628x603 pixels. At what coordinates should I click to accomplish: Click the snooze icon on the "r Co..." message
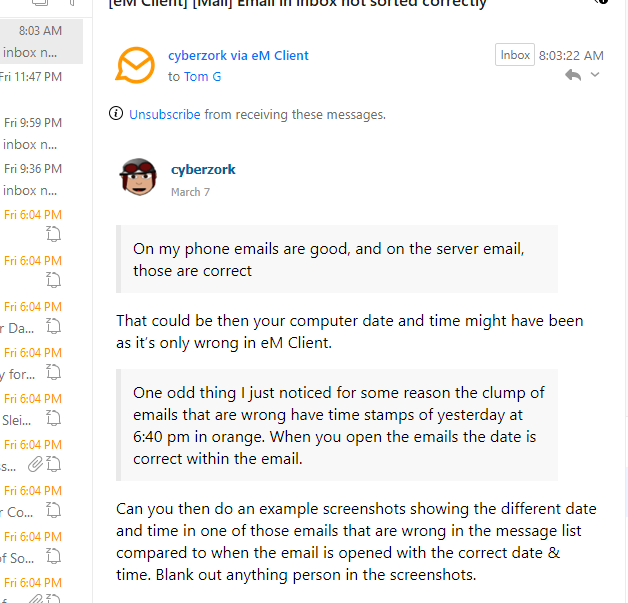pyautogui.click(x=55, y=510)
